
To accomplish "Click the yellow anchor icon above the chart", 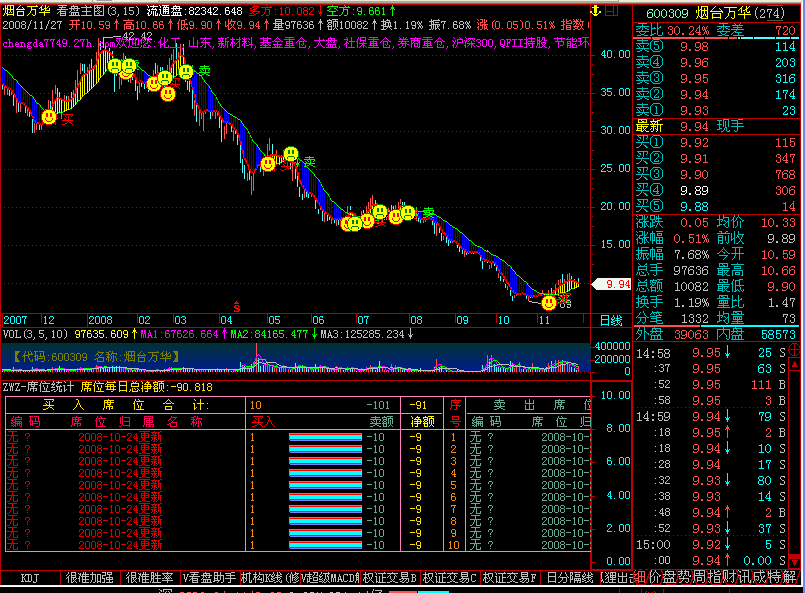I will point(596,10).
